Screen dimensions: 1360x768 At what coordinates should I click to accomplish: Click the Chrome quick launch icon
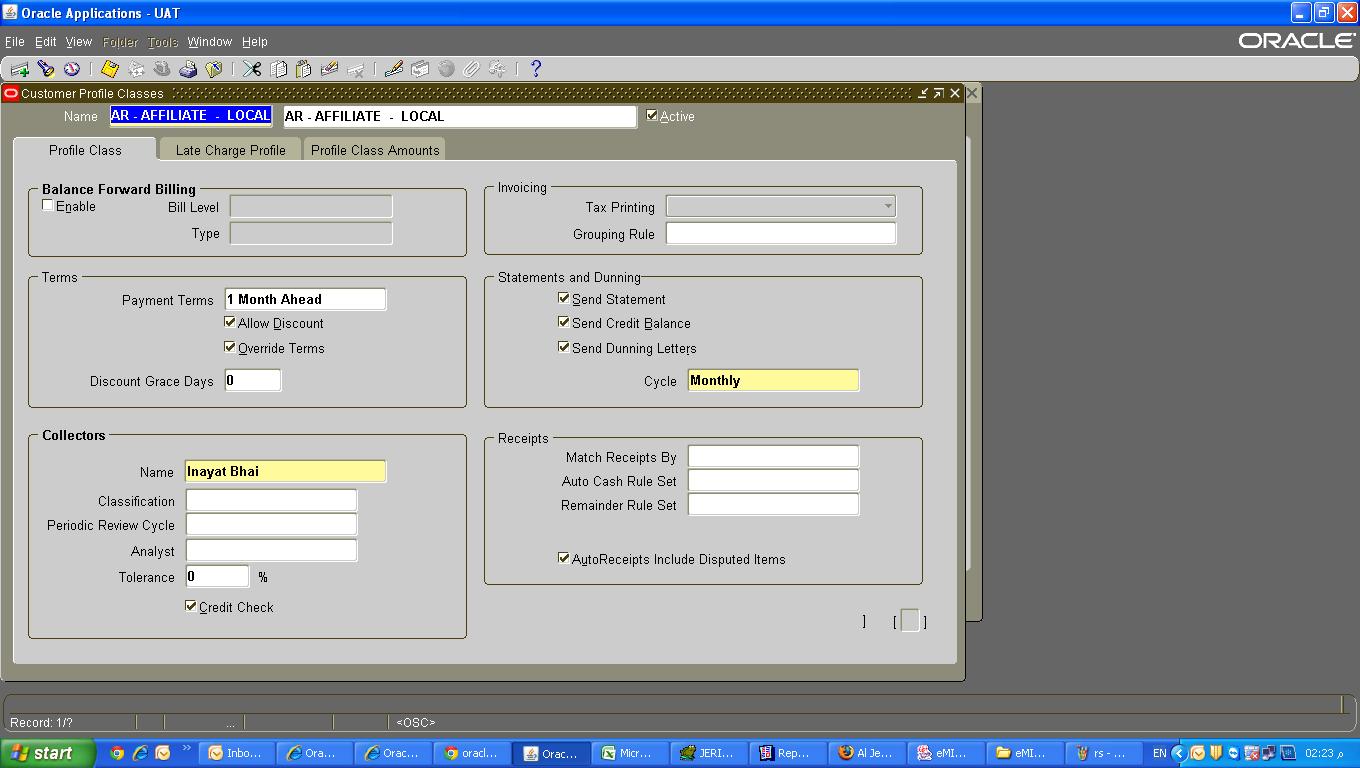point(117,753)
